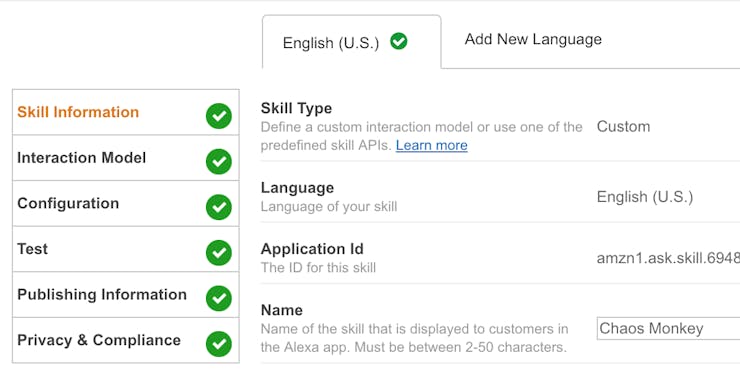Click the green checkmark beside Skill Information
This screenshot has height=374, width=740.
tap(219, 116)
